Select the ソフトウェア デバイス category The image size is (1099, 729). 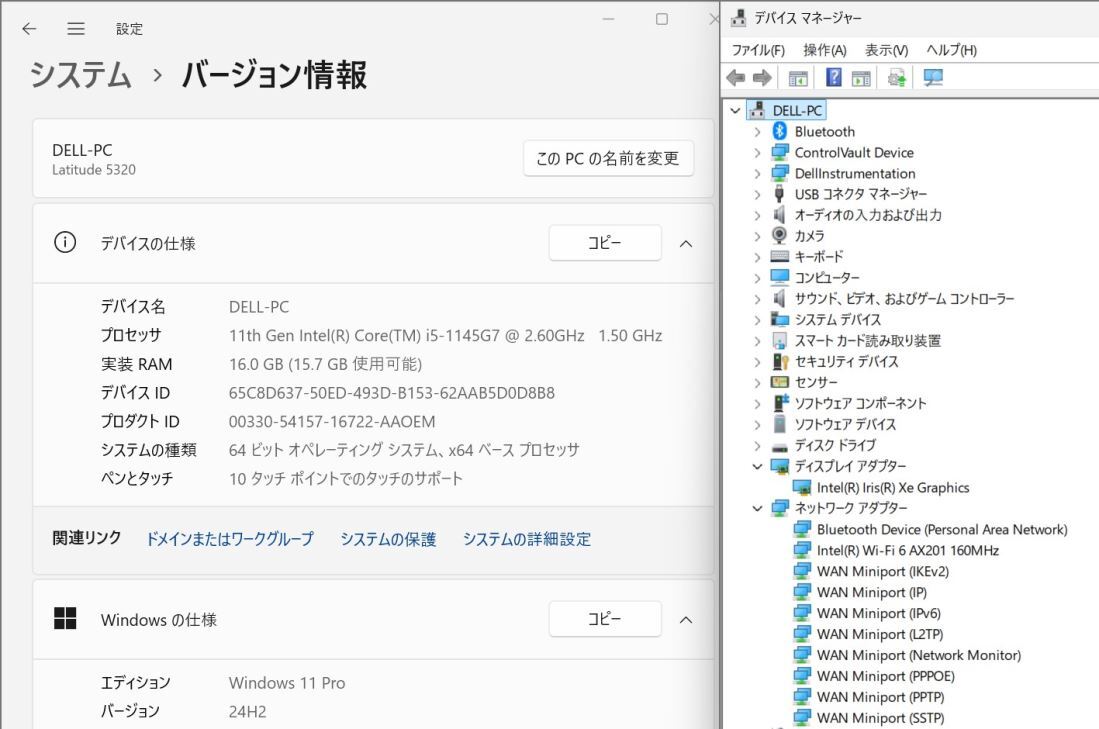click(845, 424)
